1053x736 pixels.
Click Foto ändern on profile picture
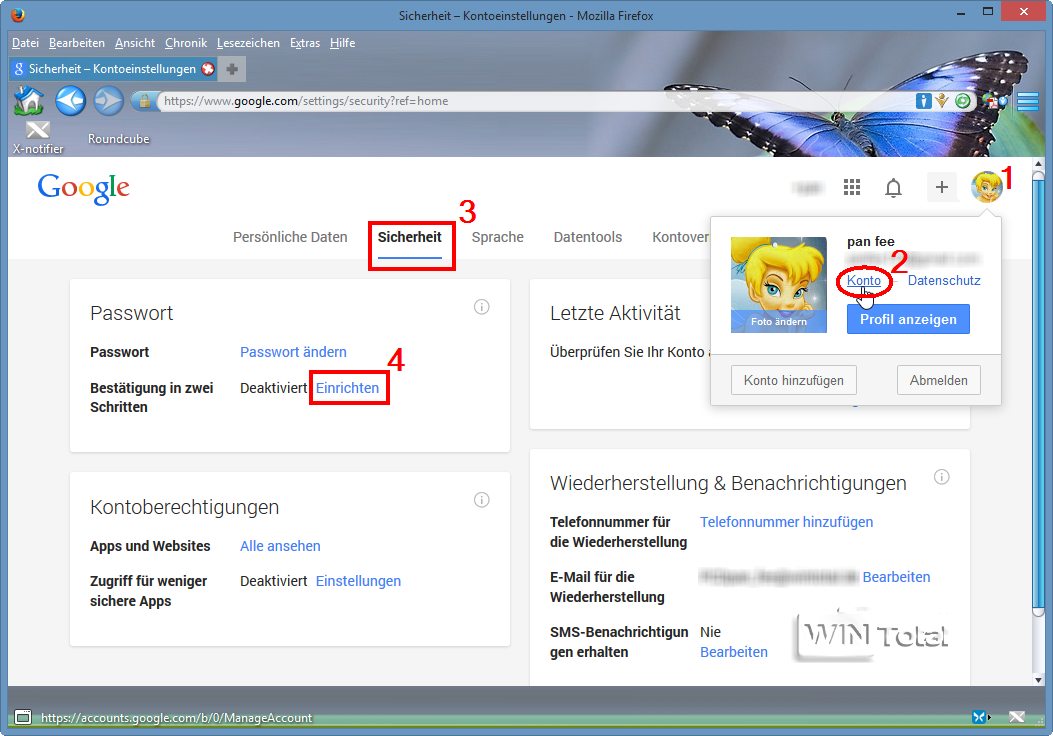pos(779,322)
